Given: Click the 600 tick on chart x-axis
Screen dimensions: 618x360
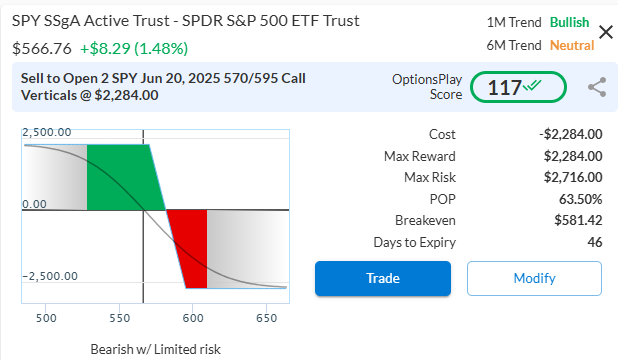Looking at the screenshot, I should click(x=193, y=318).
